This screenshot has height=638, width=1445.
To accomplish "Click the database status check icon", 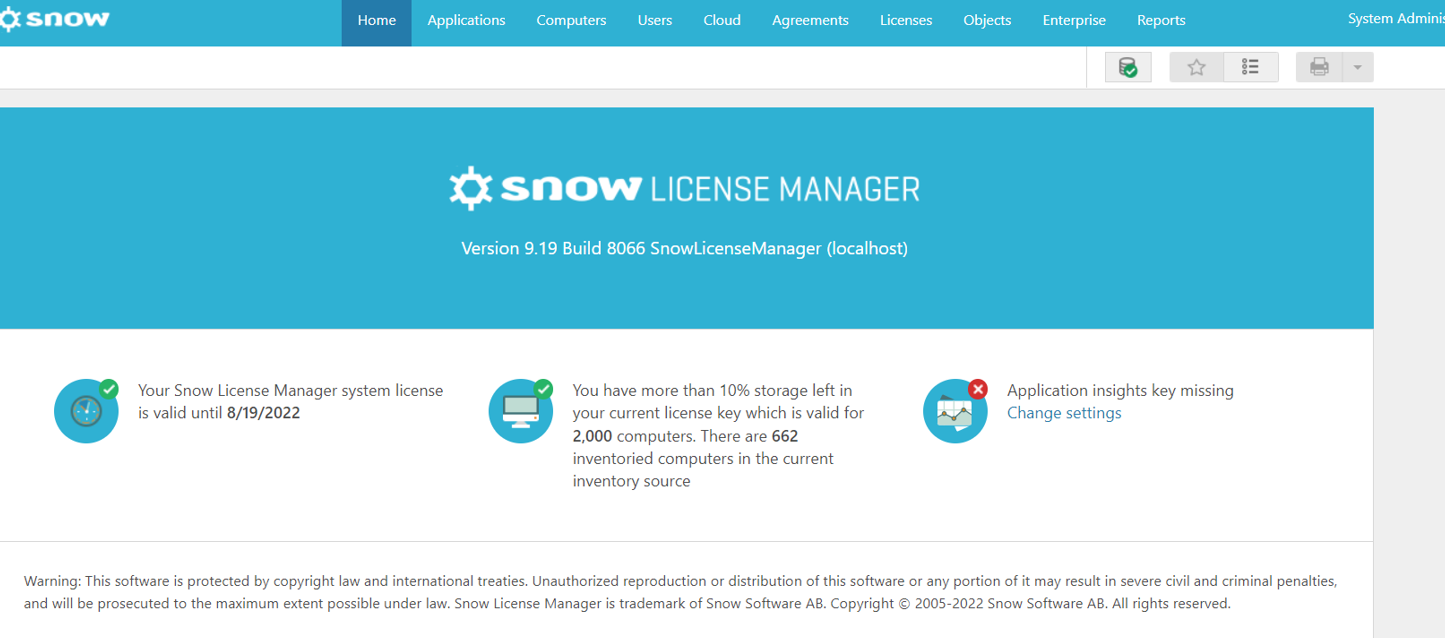I will click(x=1128, y=67).
